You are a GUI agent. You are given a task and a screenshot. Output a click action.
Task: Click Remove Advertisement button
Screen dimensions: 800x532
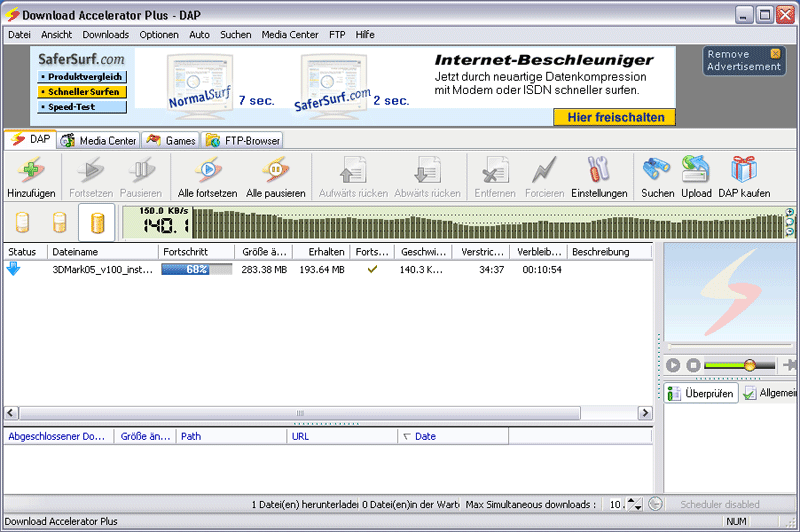743,61
